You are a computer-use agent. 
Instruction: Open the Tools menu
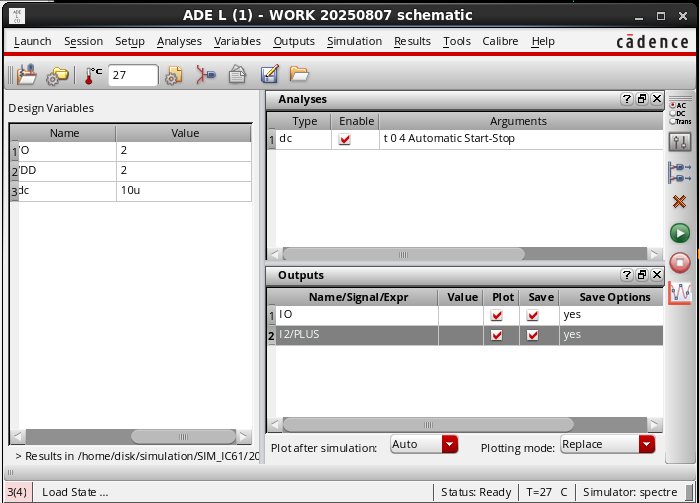457,41
